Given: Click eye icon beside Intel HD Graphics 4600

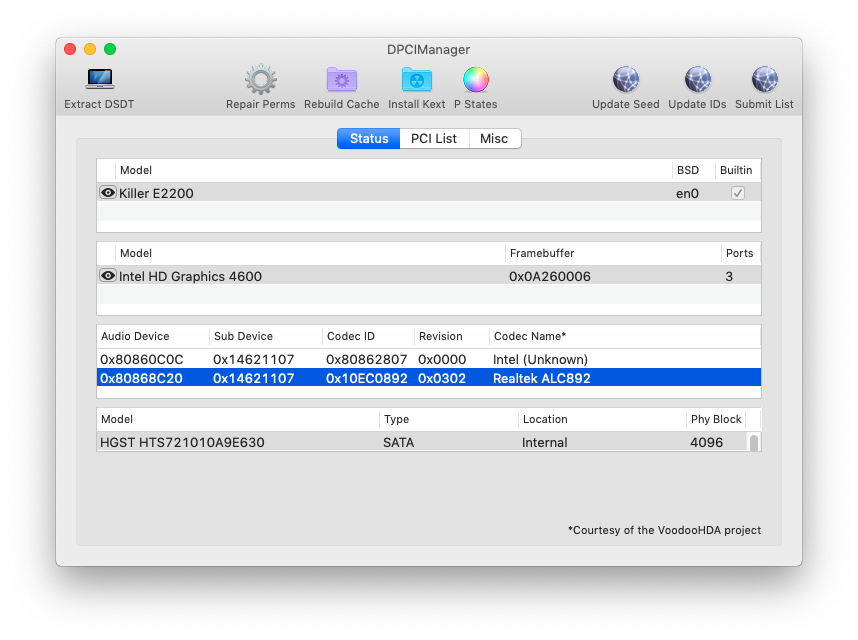Looking at the screenshot, I should coord(108,276).
